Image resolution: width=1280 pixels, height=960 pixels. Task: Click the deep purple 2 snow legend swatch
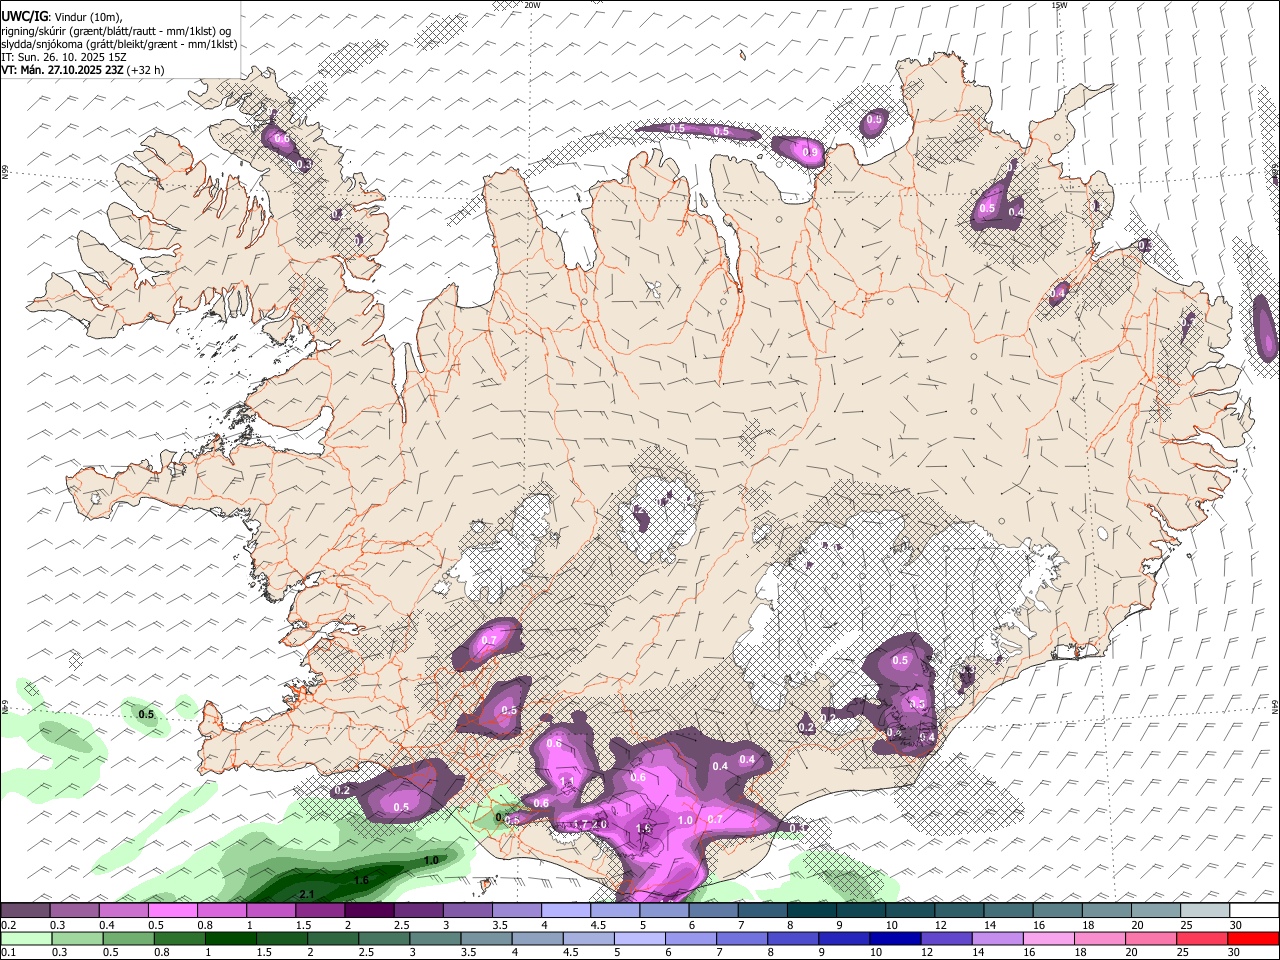370,910
